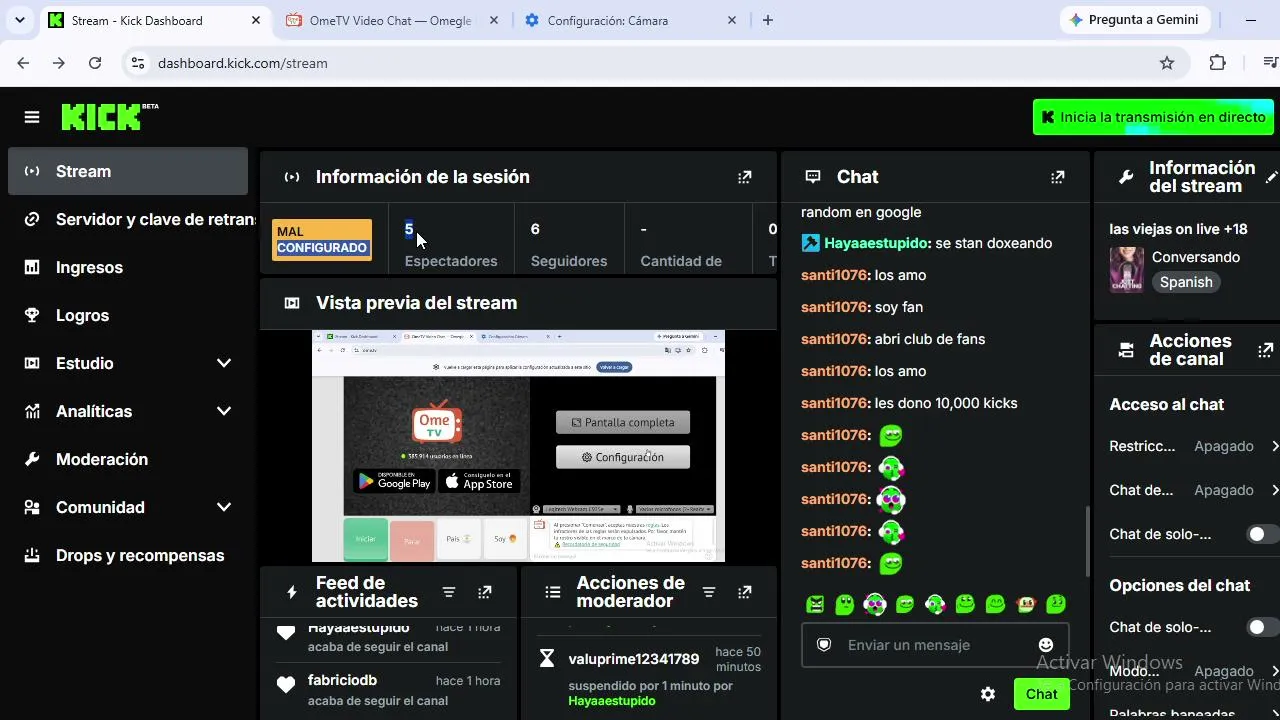Open Chrome tab search dropdown arrow

click(19, 20)
